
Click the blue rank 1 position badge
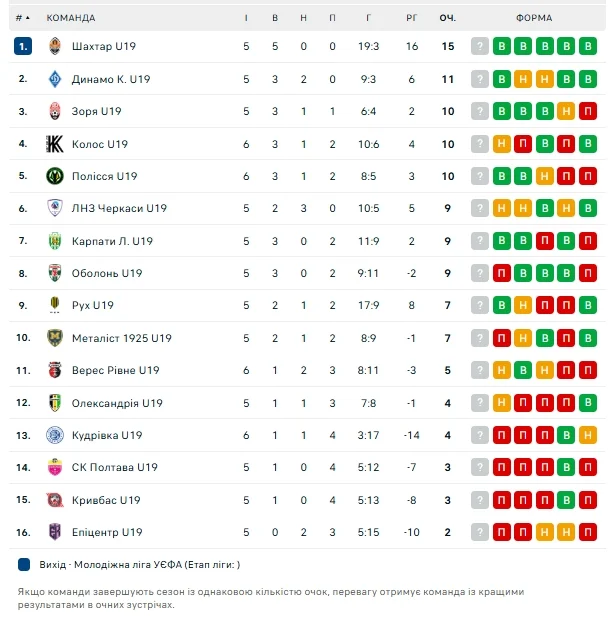tap(23, 47)
